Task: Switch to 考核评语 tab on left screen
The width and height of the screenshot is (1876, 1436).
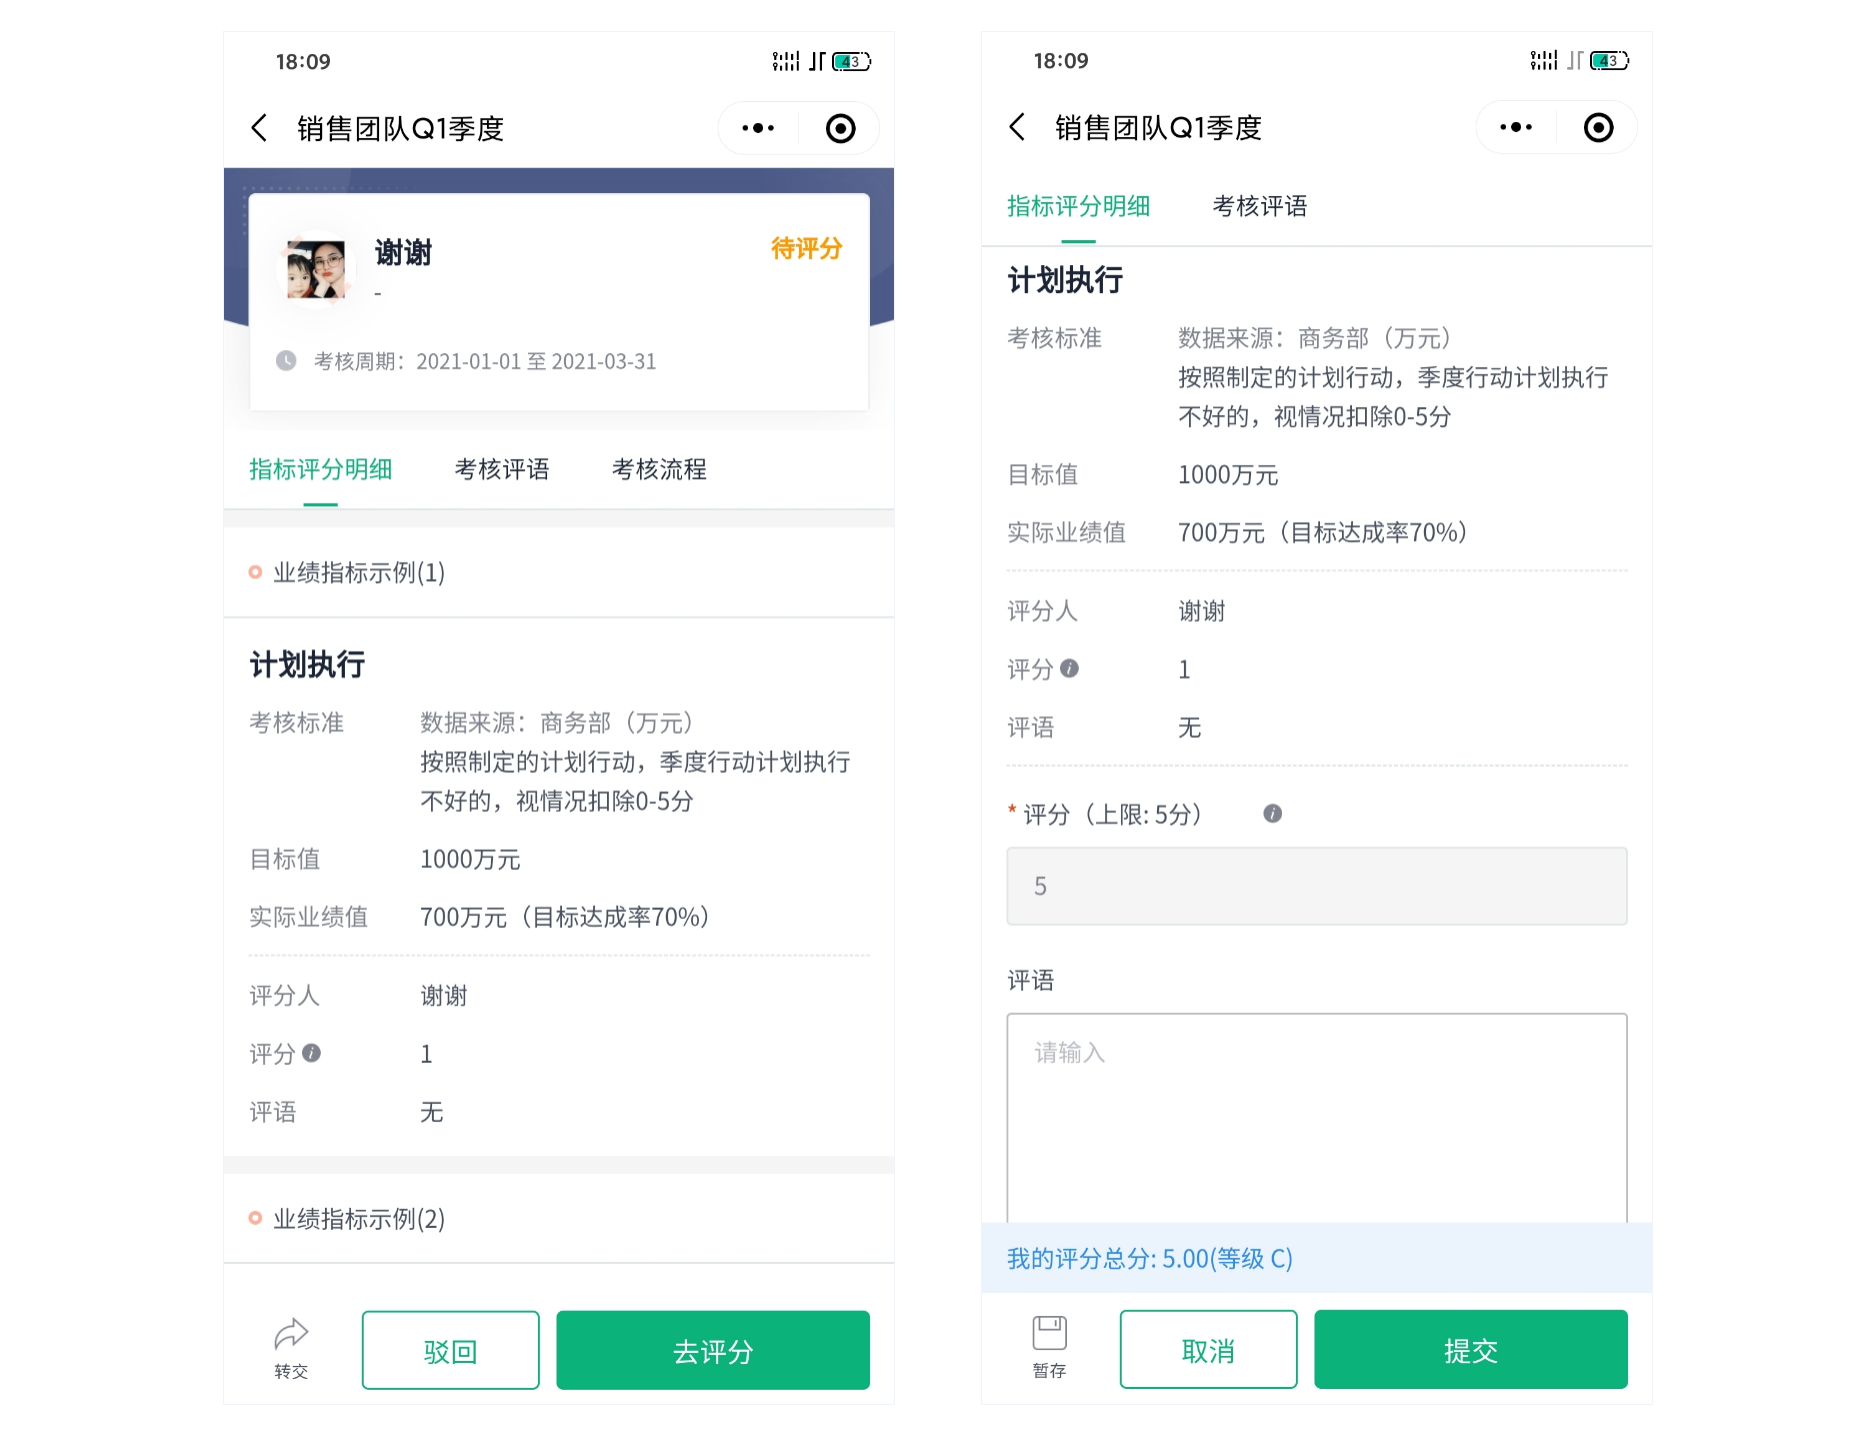Action: (x=501, y=469)
